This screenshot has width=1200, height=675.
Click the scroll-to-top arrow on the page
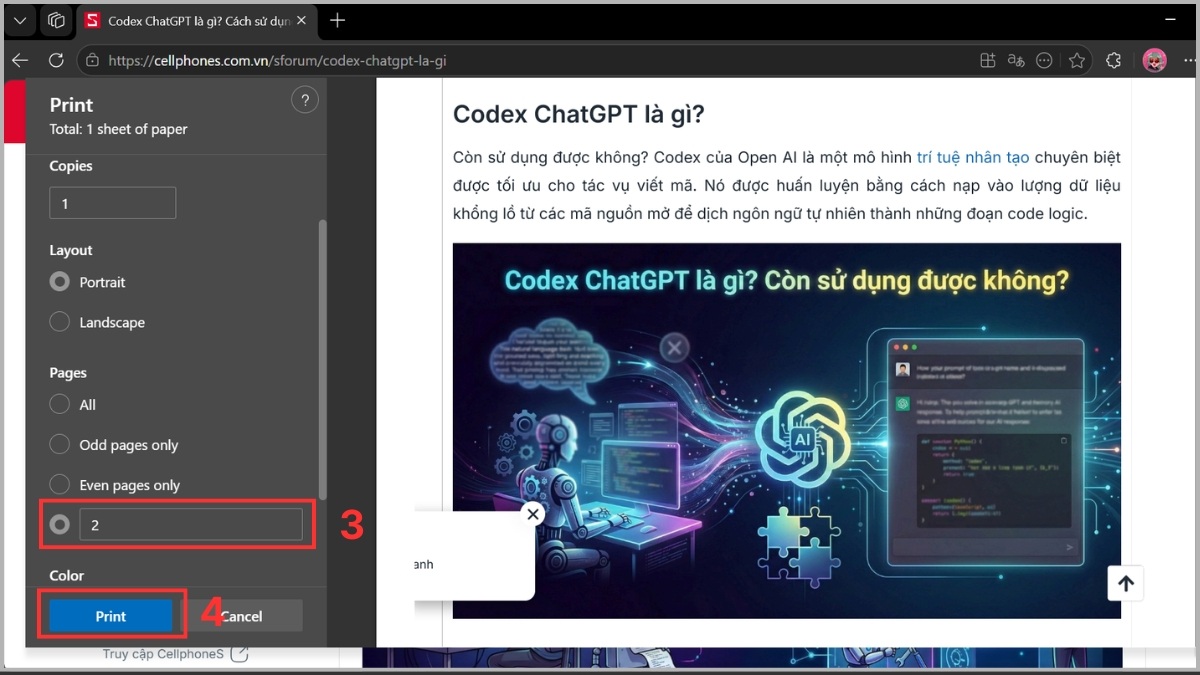click(1125, 583)
